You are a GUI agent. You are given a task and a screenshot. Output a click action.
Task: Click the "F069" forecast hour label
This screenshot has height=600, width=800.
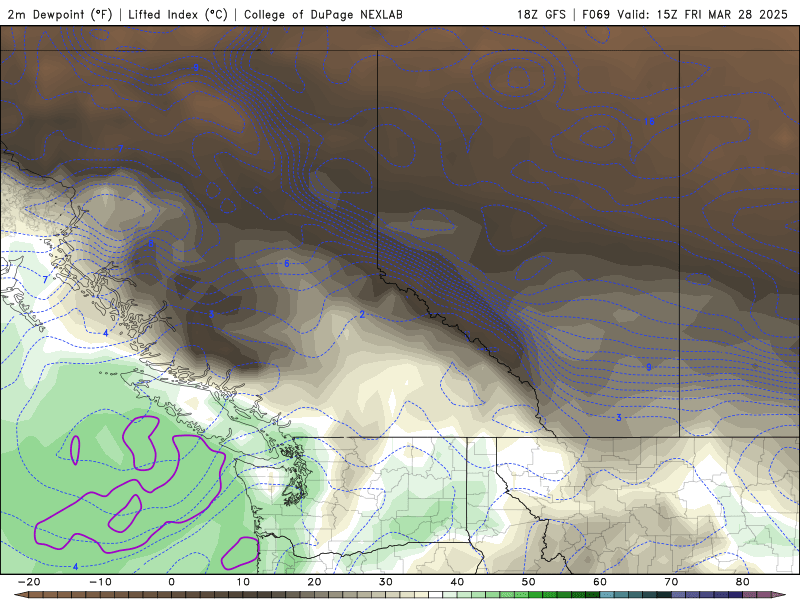pyautogui.click(x=596, y=14)
